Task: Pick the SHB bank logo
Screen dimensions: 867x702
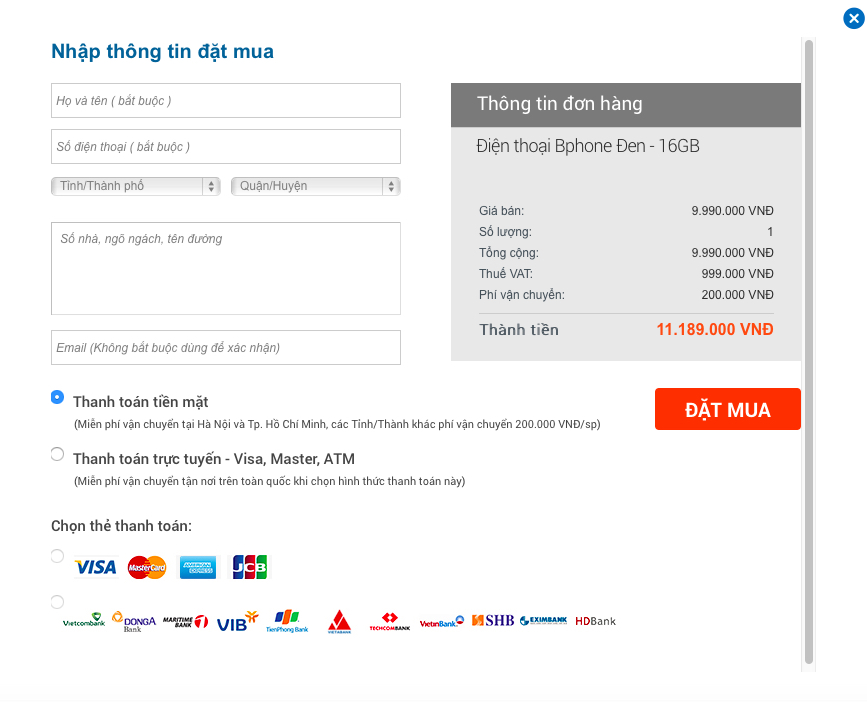Action: 493,621
